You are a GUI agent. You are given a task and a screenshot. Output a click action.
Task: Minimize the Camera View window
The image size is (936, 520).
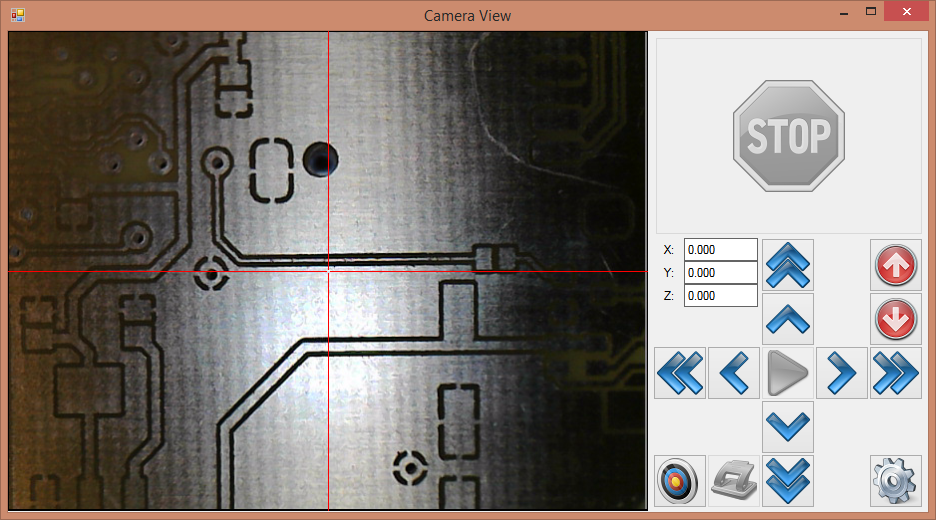coord(844,13)
